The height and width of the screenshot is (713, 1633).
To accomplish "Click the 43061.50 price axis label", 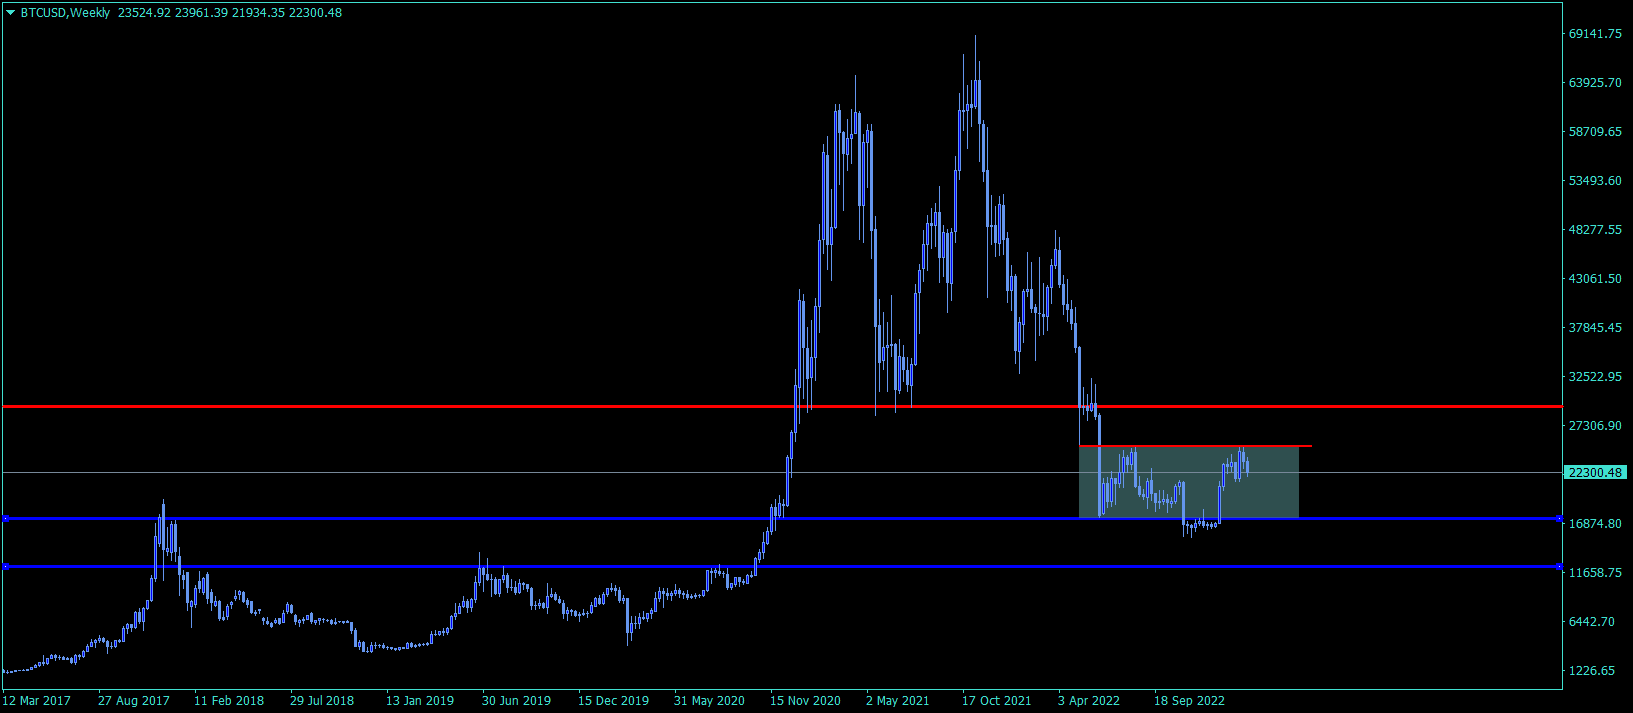I will coord(1595,279).
